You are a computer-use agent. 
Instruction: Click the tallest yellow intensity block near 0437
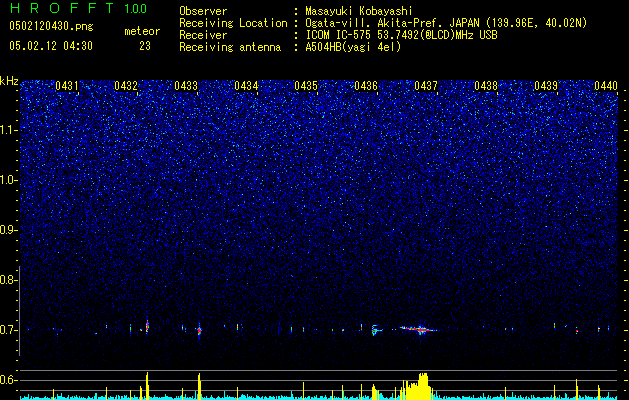[x=423, y=386]
